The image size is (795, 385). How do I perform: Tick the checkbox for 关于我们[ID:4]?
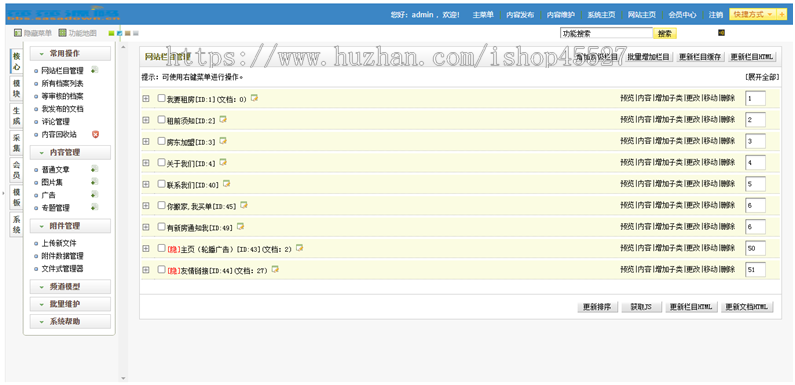(161, 162)
